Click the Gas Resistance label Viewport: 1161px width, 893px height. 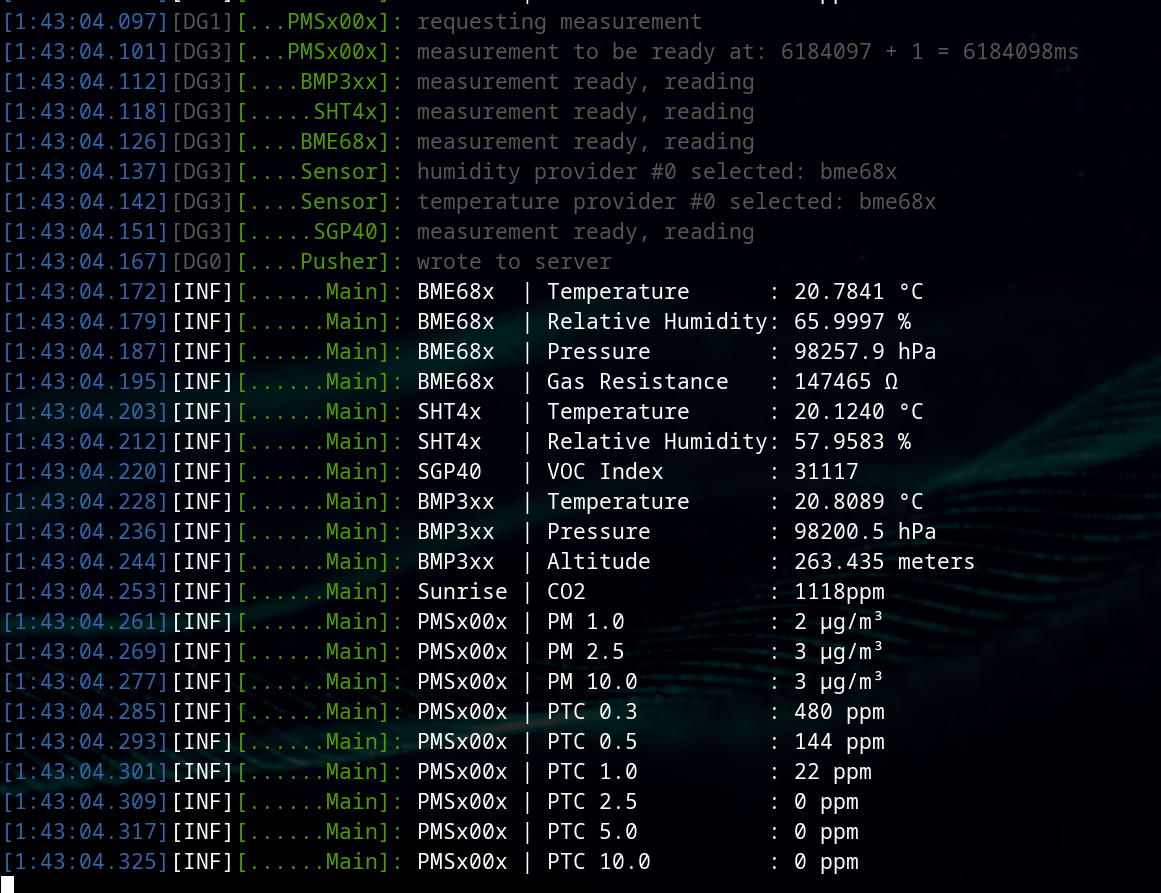pos(638,382)
